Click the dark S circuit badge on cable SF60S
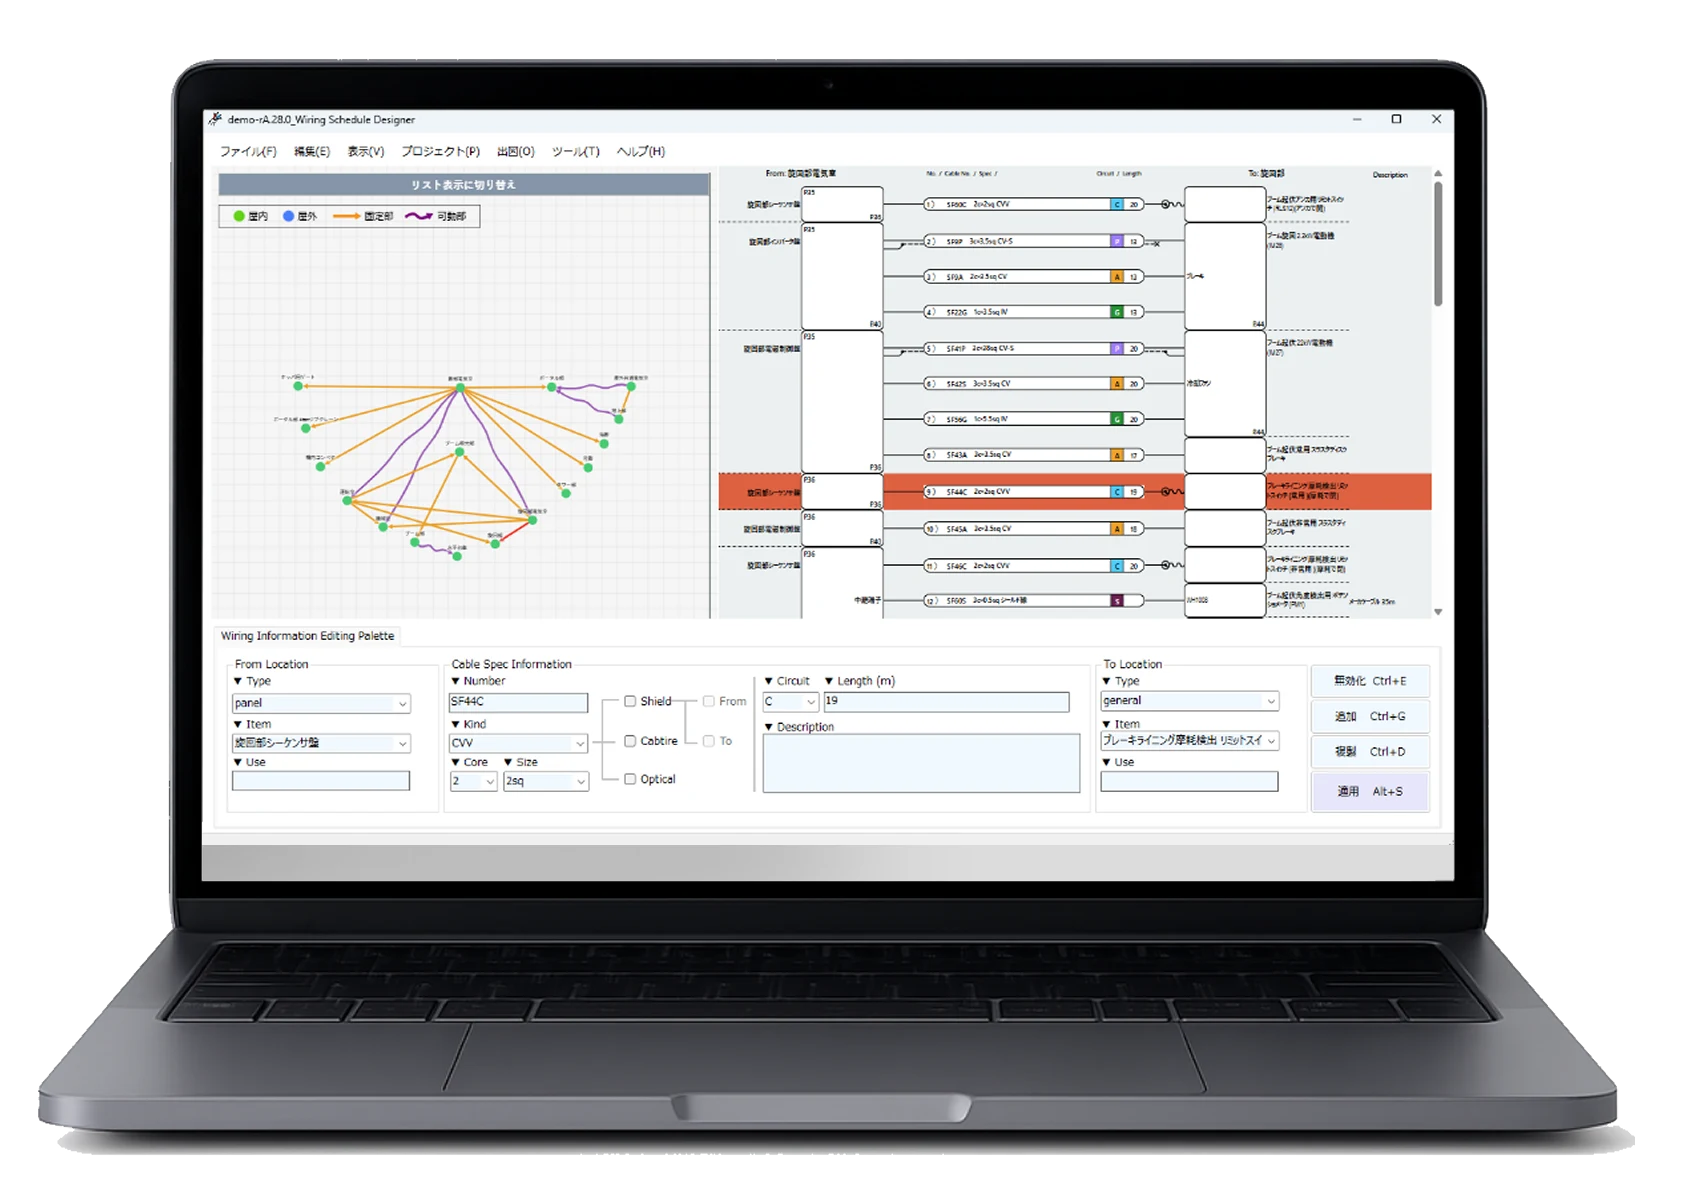This screenshot has height=1191, width=1684. (1117, 601)
